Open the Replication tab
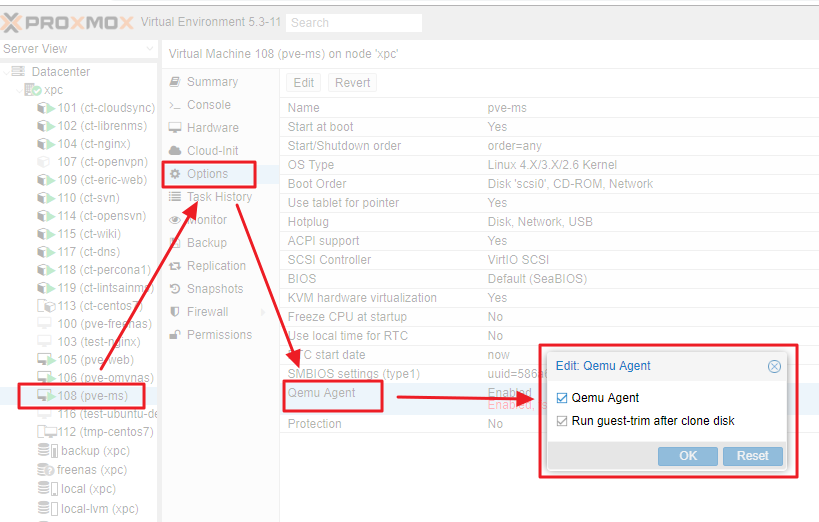Viewport: 819px width, 522px height. coord(220,265)
